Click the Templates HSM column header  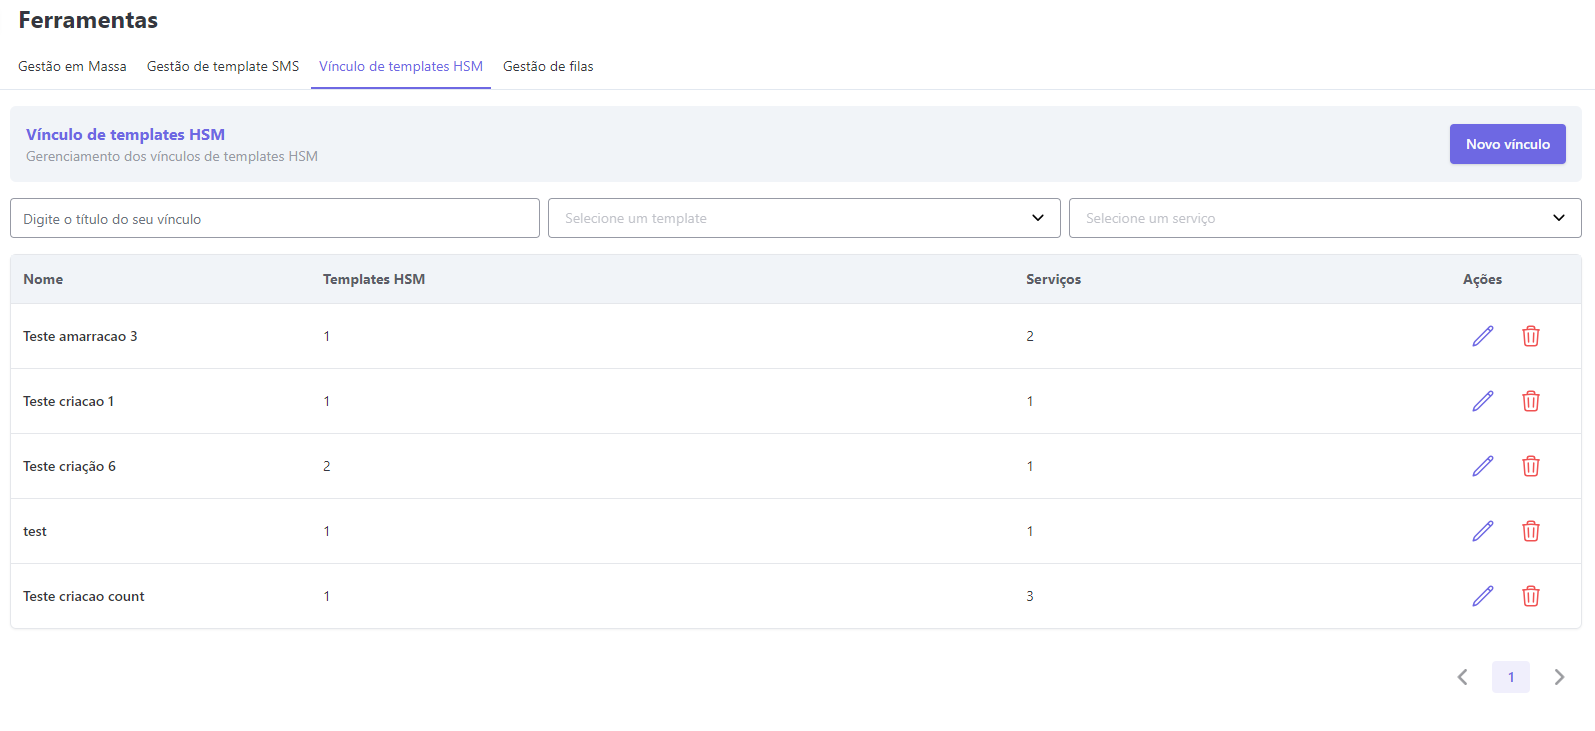coord(374,279)
